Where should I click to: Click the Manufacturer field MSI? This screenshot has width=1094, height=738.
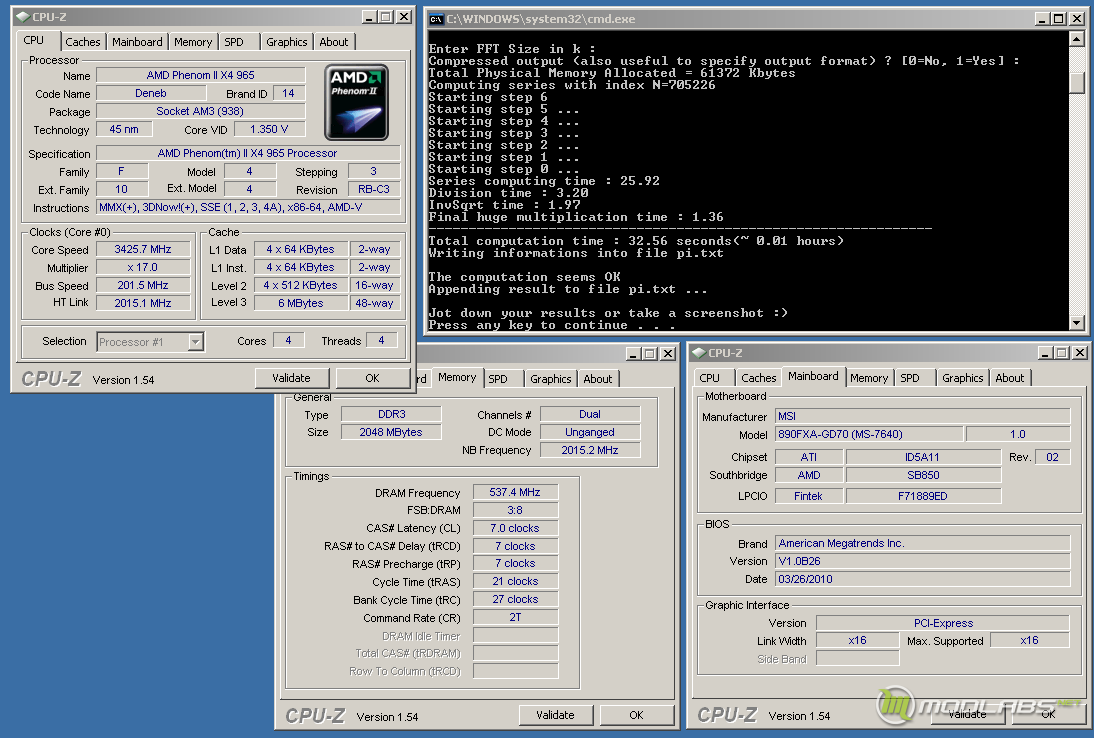[x=923, y=416]
